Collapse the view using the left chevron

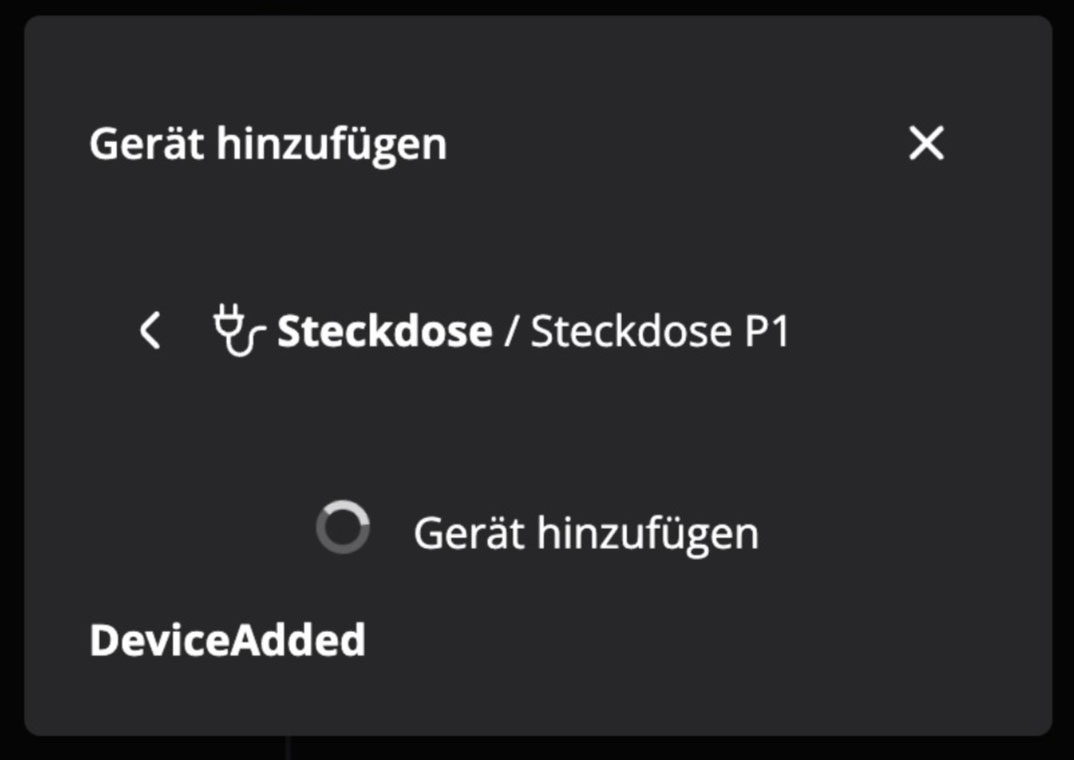coord(151,331)
